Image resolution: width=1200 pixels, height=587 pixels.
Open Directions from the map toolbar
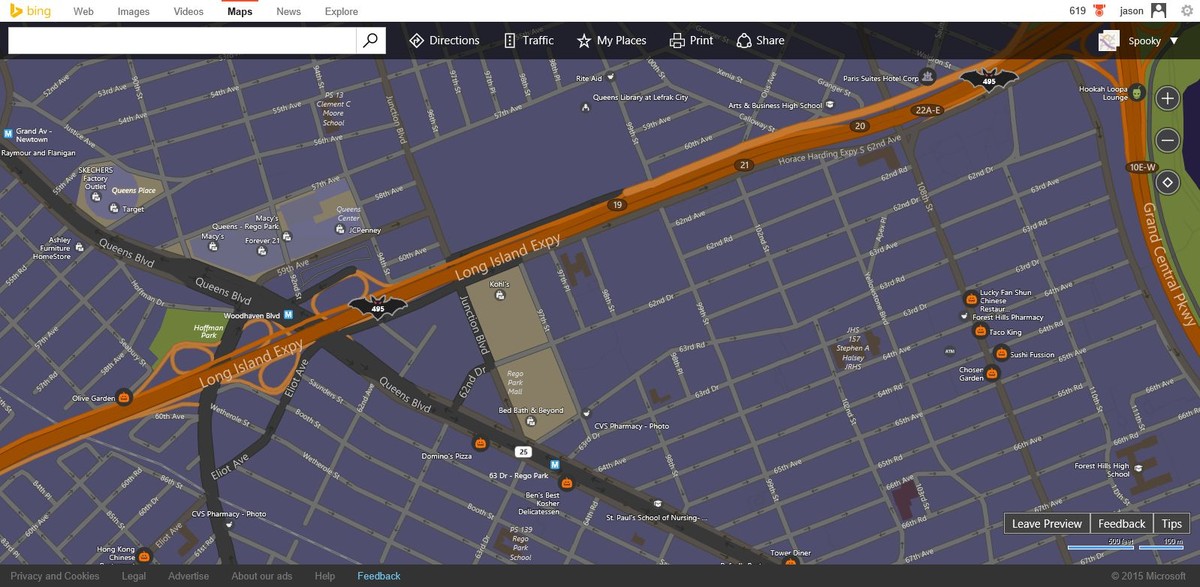point(444,41)
